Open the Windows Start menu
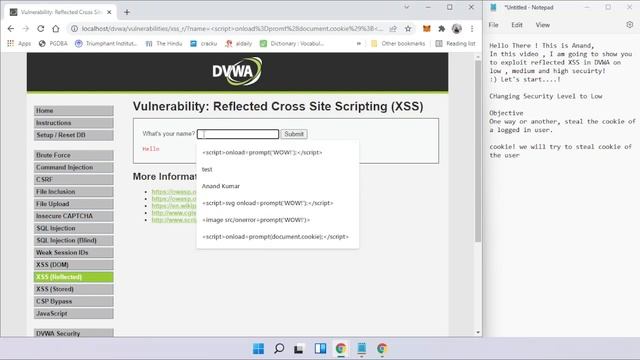 258,349
